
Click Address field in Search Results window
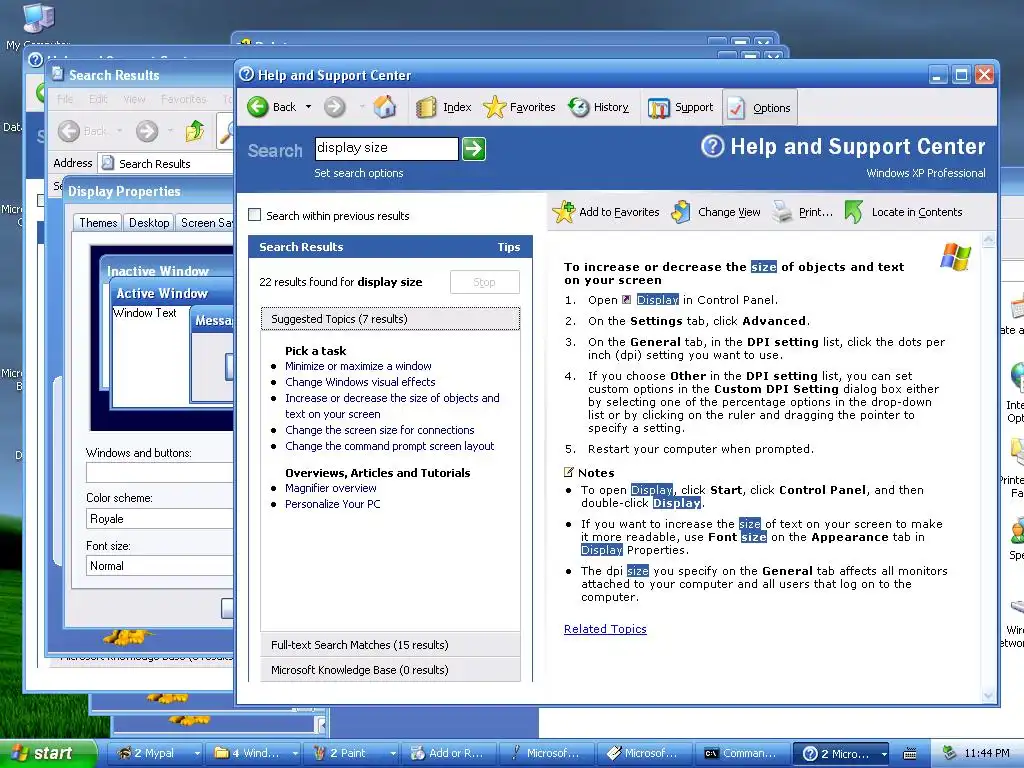pos(166,163)
